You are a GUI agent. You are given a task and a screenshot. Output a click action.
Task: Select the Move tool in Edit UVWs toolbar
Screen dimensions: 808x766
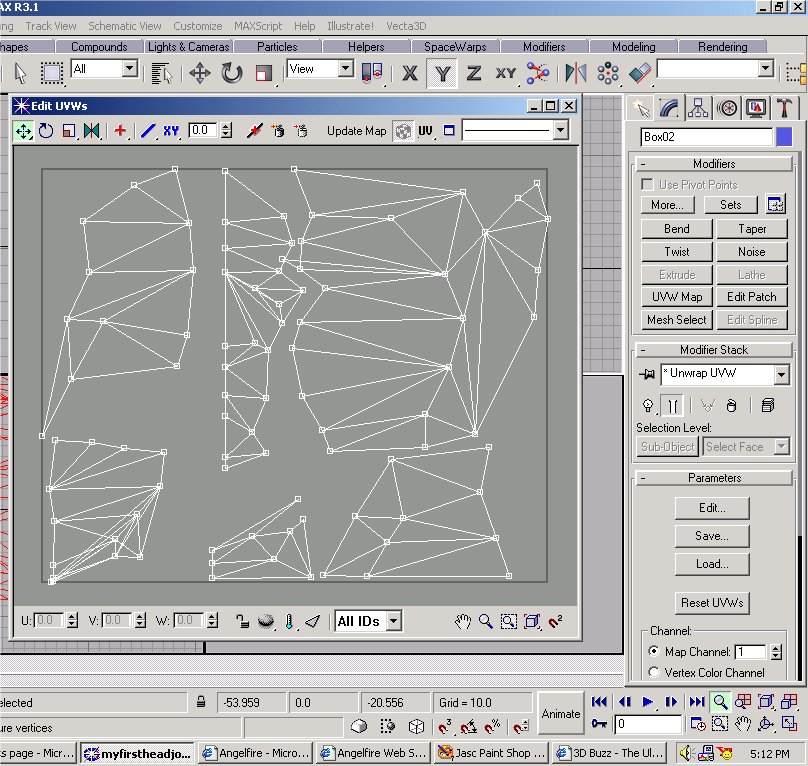point(24,131)
